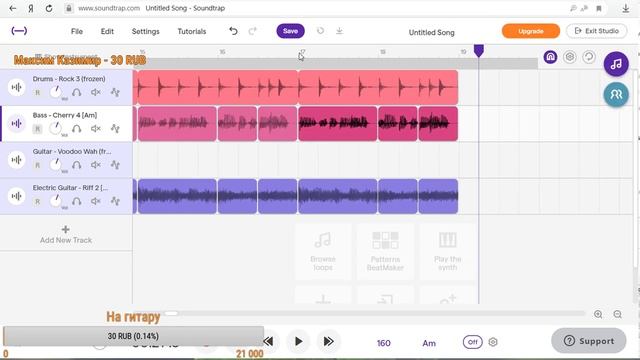Adjust Drums track volume knob
Screen dimensions: 640x360
pyautogui.click(x=56, y=92)
